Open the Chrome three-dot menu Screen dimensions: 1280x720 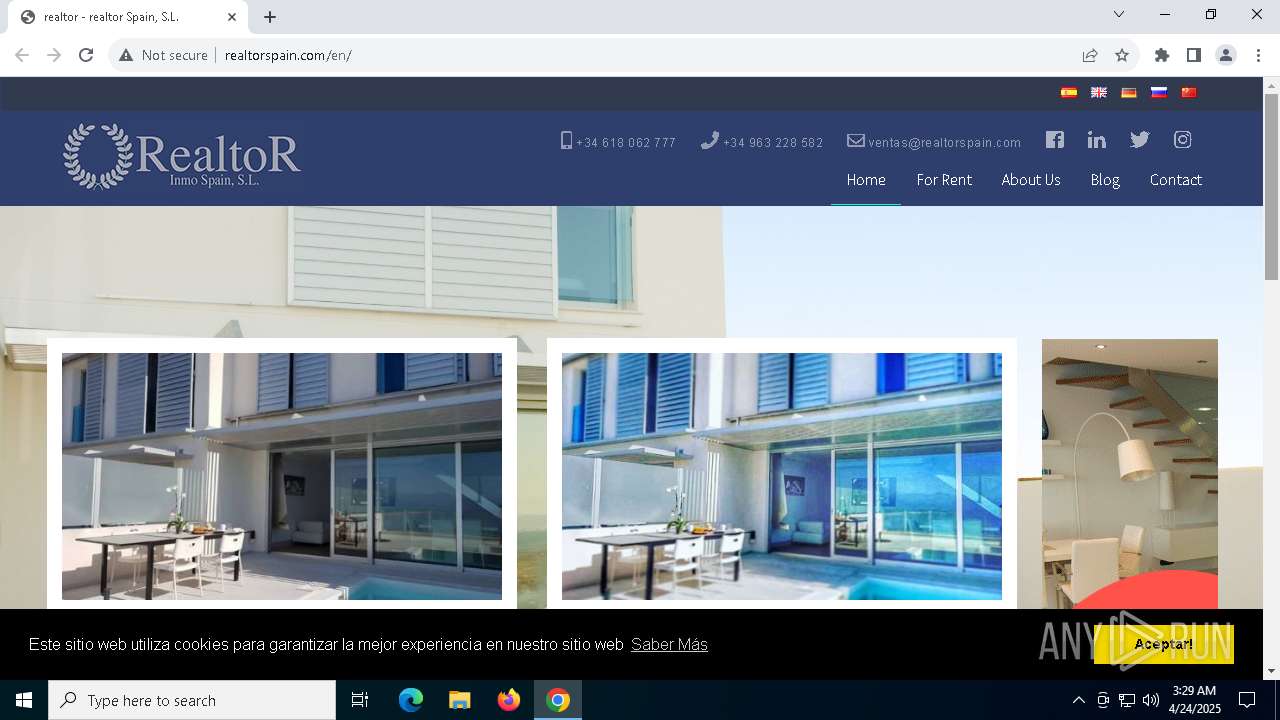[x=1258, y=55]
